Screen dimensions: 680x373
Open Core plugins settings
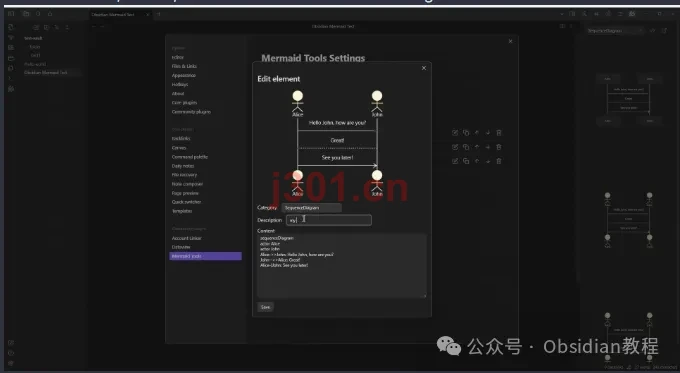(x=184, y=103)
